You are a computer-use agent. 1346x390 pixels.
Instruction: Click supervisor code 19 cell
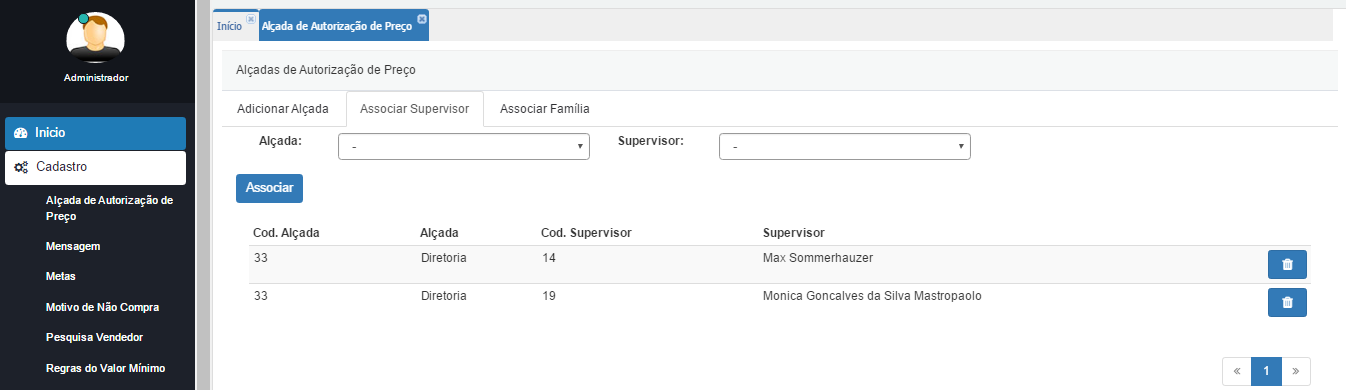tap(548, 296)
